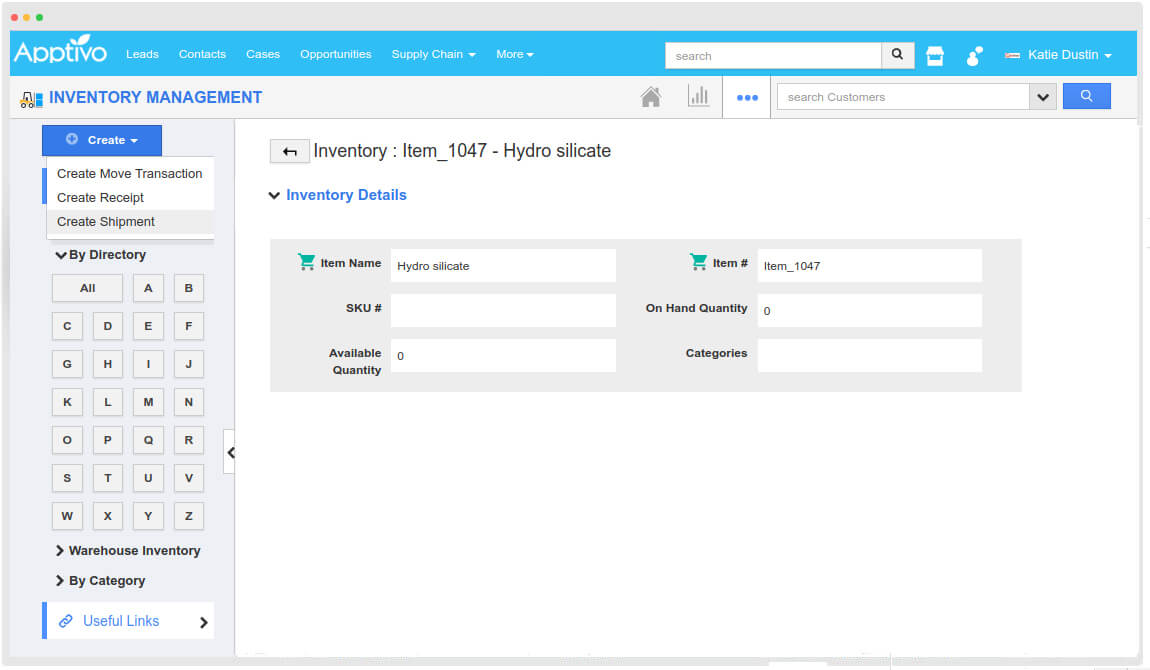
Task: Click the home icon in the toolbar
Action: coord(651,97)
